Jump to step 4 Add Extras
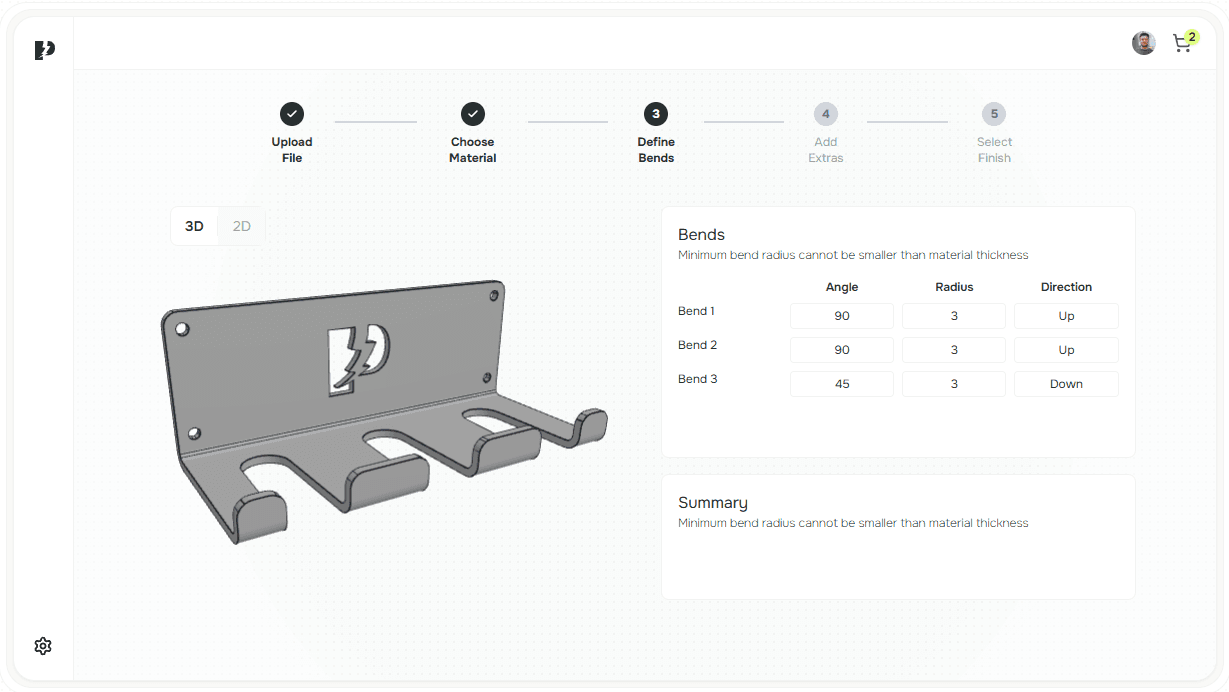1229x692 pixels. tap(825, 114)
